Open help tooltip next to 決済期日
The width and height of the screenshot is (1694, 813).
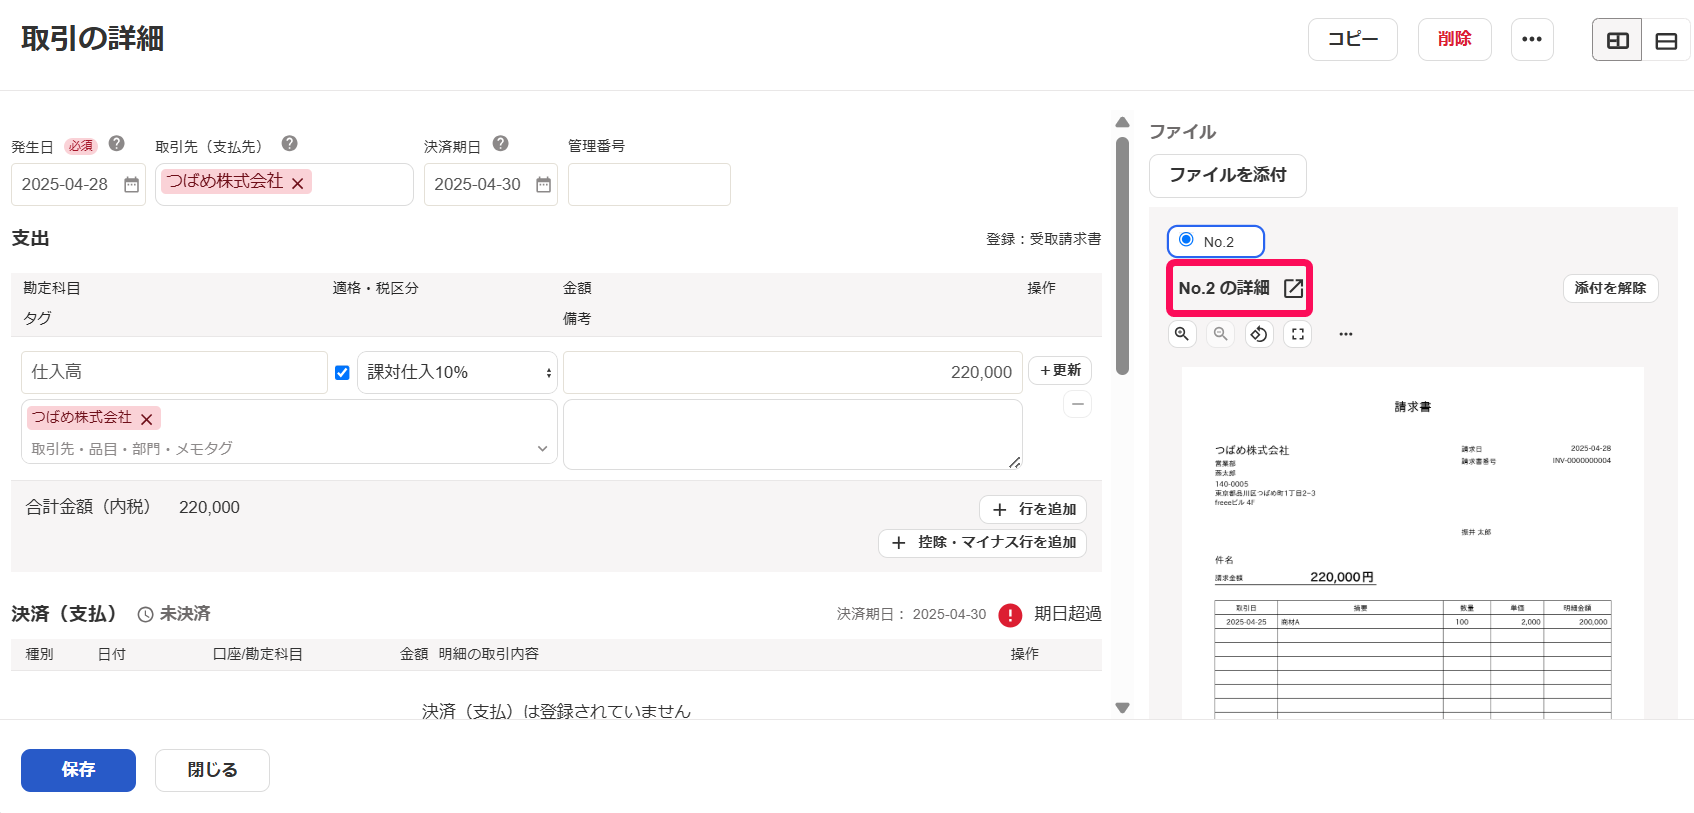click(500, 143)
